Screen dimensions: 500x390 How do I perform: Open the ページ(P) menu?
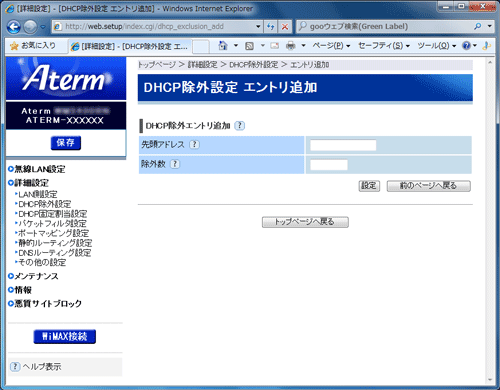[331, 46]
